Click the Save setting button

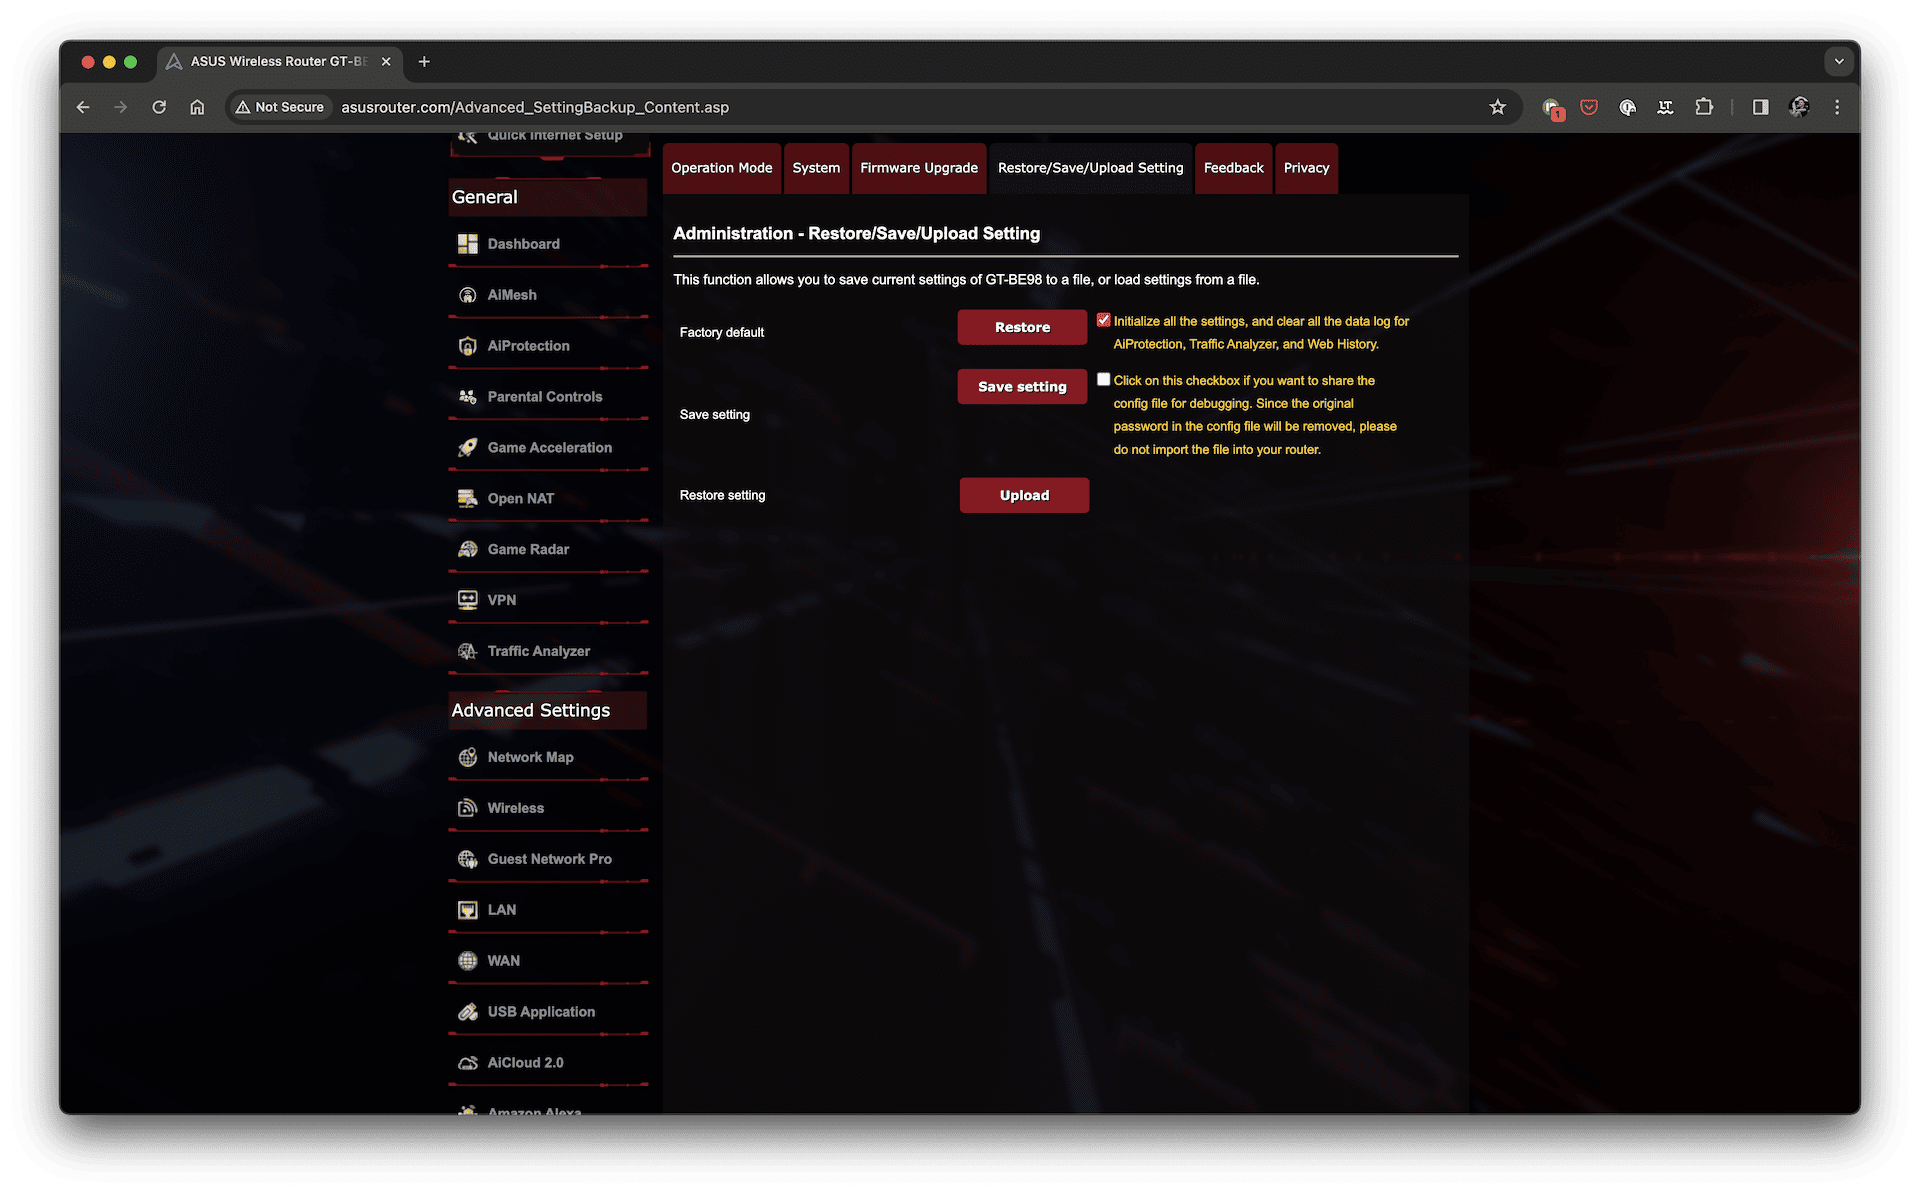[x=1022, y=387]
